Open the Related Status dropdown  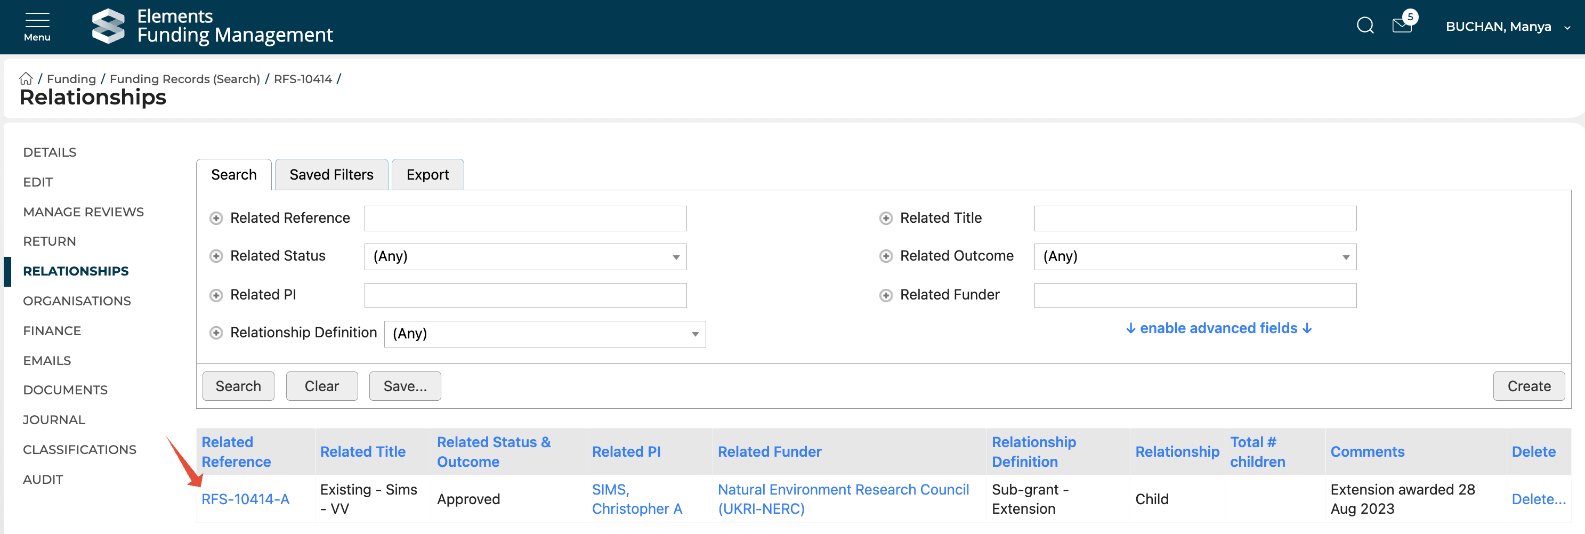(525, 257)
